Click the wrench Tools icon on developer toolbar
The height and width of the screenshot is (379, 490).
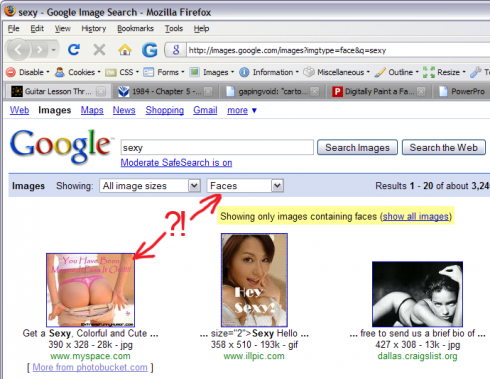(x=476, y=72)
